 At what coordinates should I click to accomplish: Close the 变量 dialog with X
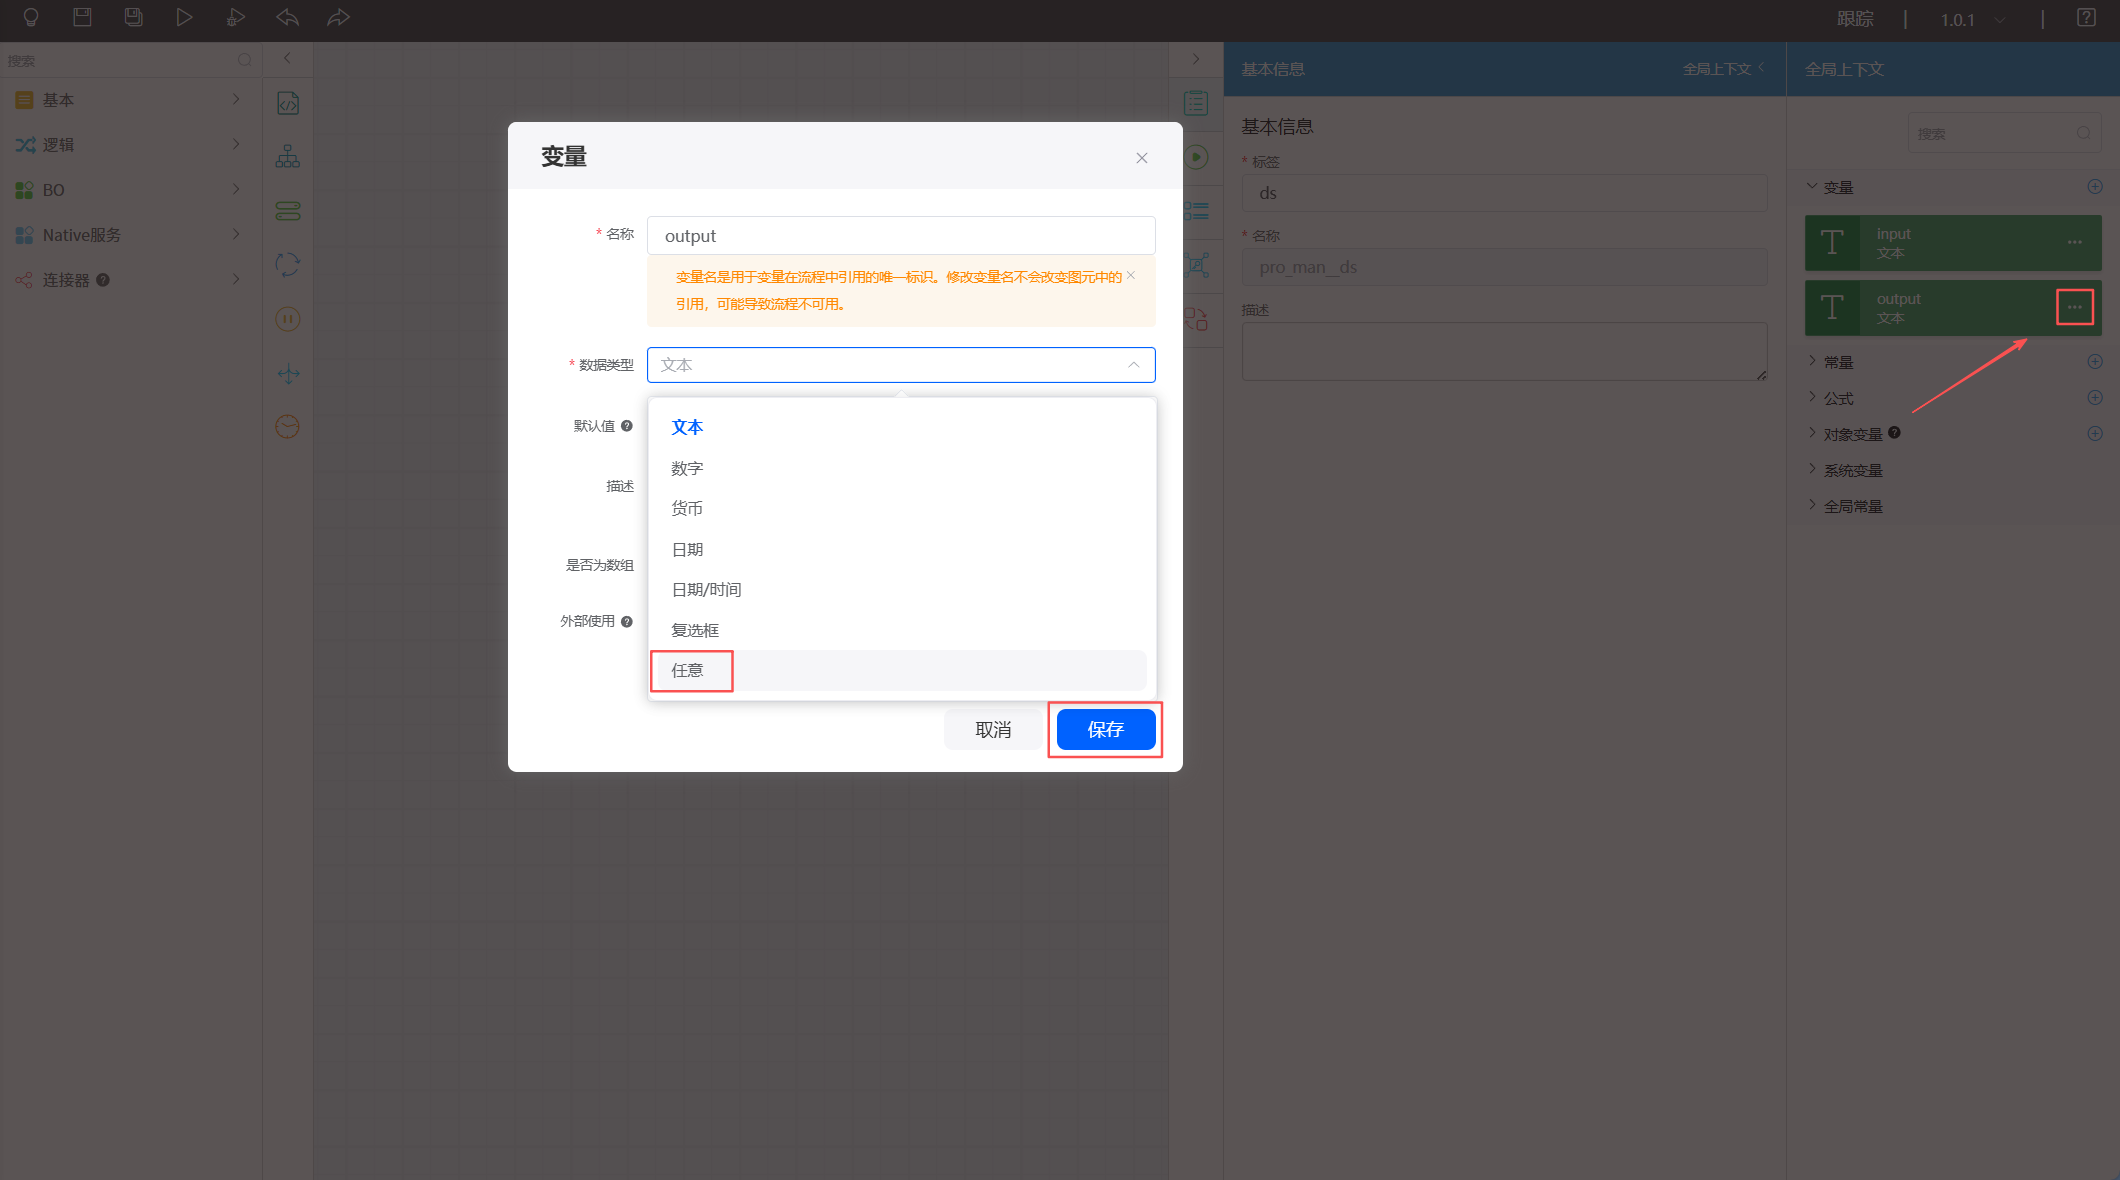[x=1142, y=158]
